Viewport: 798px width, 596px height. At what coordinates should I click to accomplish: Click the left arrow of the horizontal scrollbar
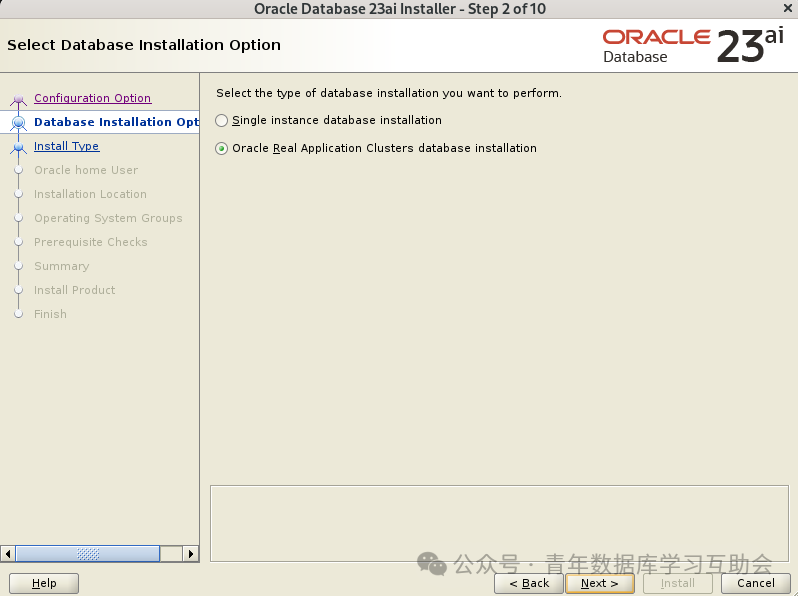click(x=8, y=554)
